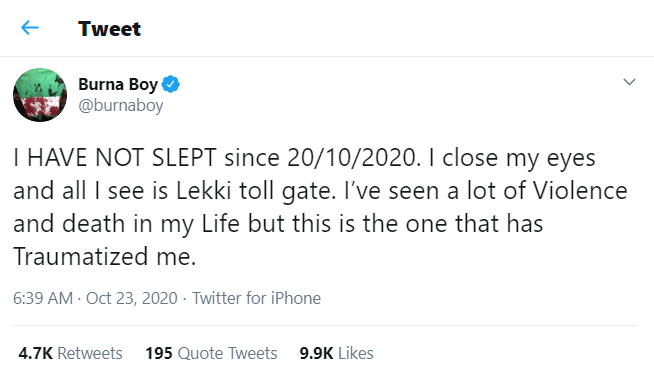Open the @burnaboy handle link
The image size is (654, 378).
pyautogui.click(x=121, y=105)
